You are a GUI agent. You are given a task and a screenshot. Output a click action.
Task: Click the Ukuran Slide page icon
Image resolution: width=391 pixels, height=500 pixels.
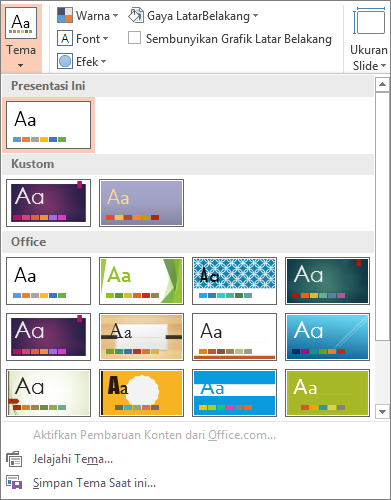(x=369, y=21)
